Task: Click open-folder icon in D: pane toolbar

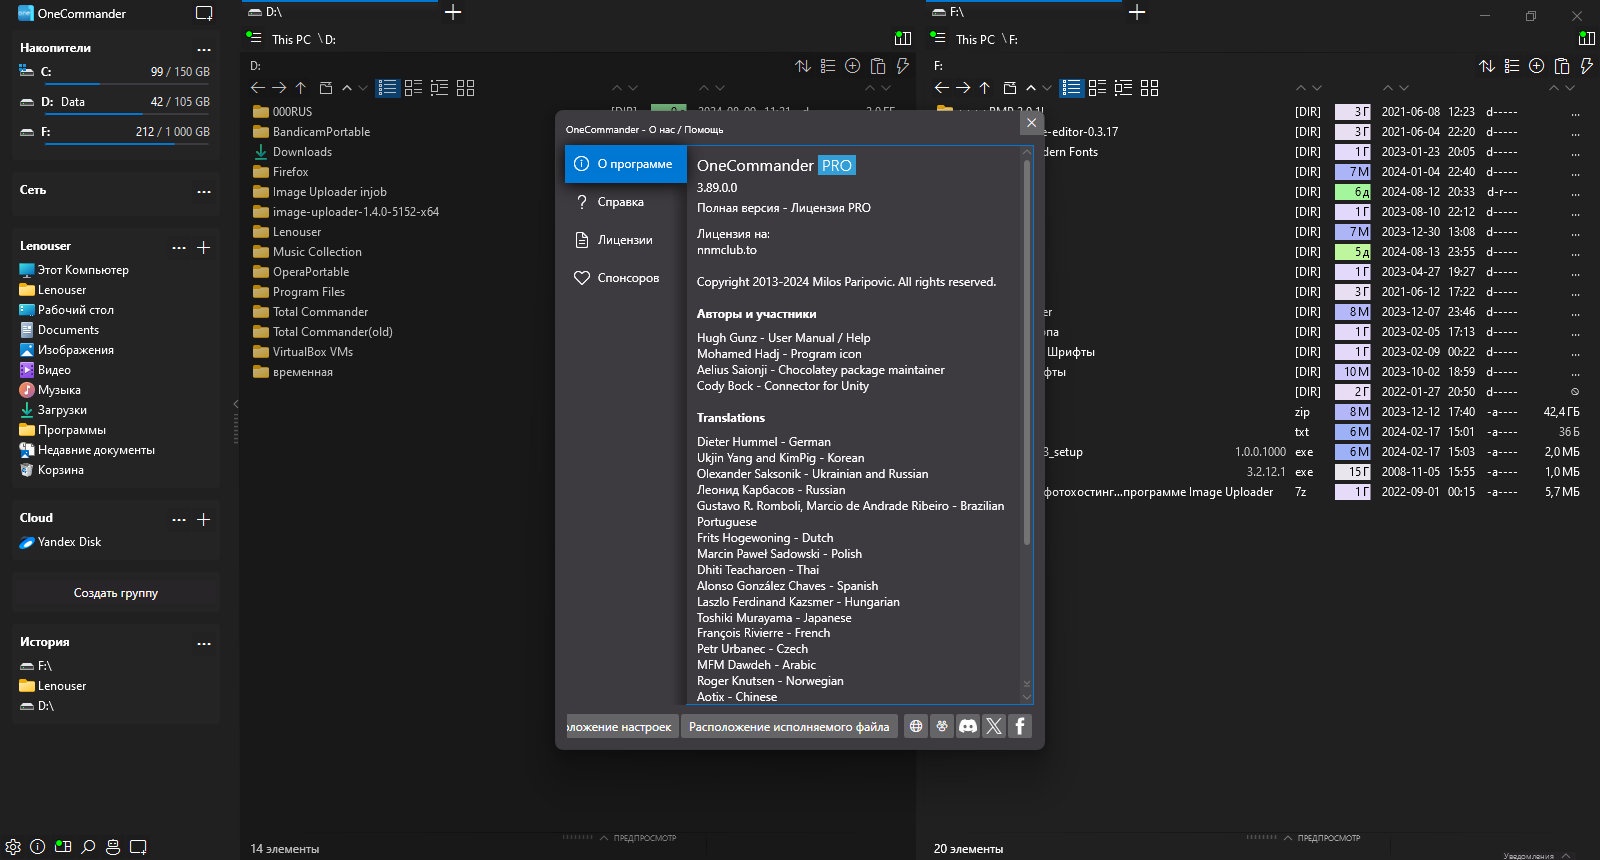Action: pos(326,88)
